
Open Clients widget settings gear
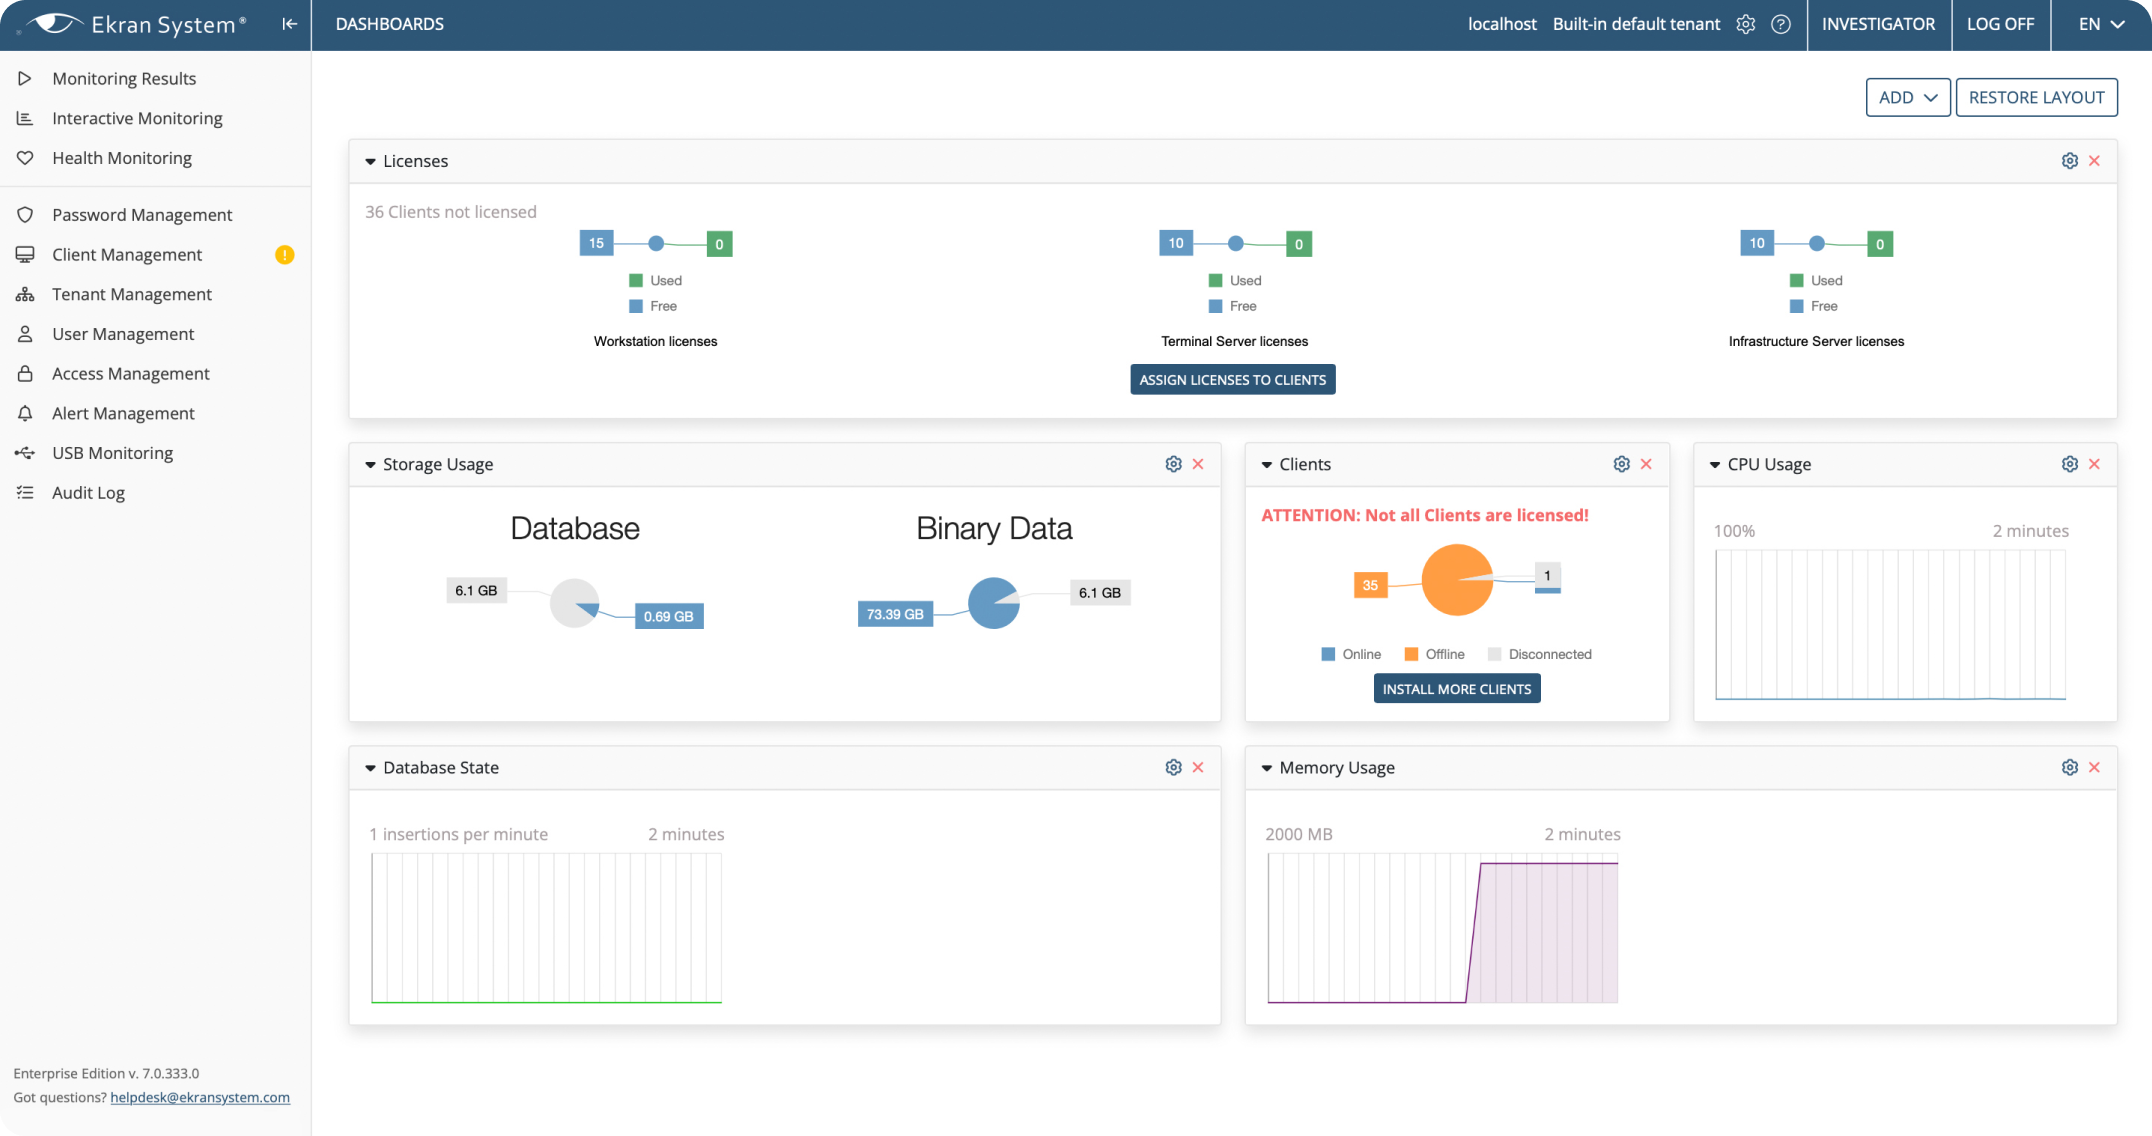1622,464
